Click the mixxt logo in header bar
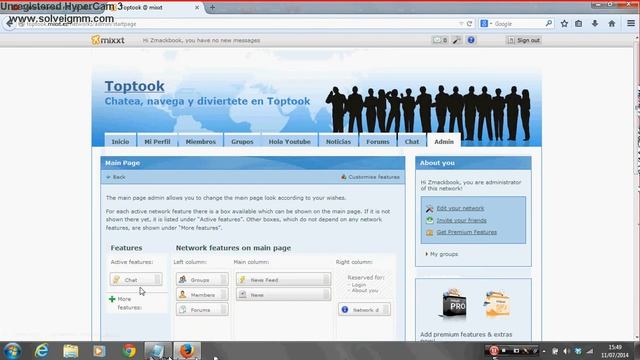Viewport: 640px width, 360px height. pos(108,40)
